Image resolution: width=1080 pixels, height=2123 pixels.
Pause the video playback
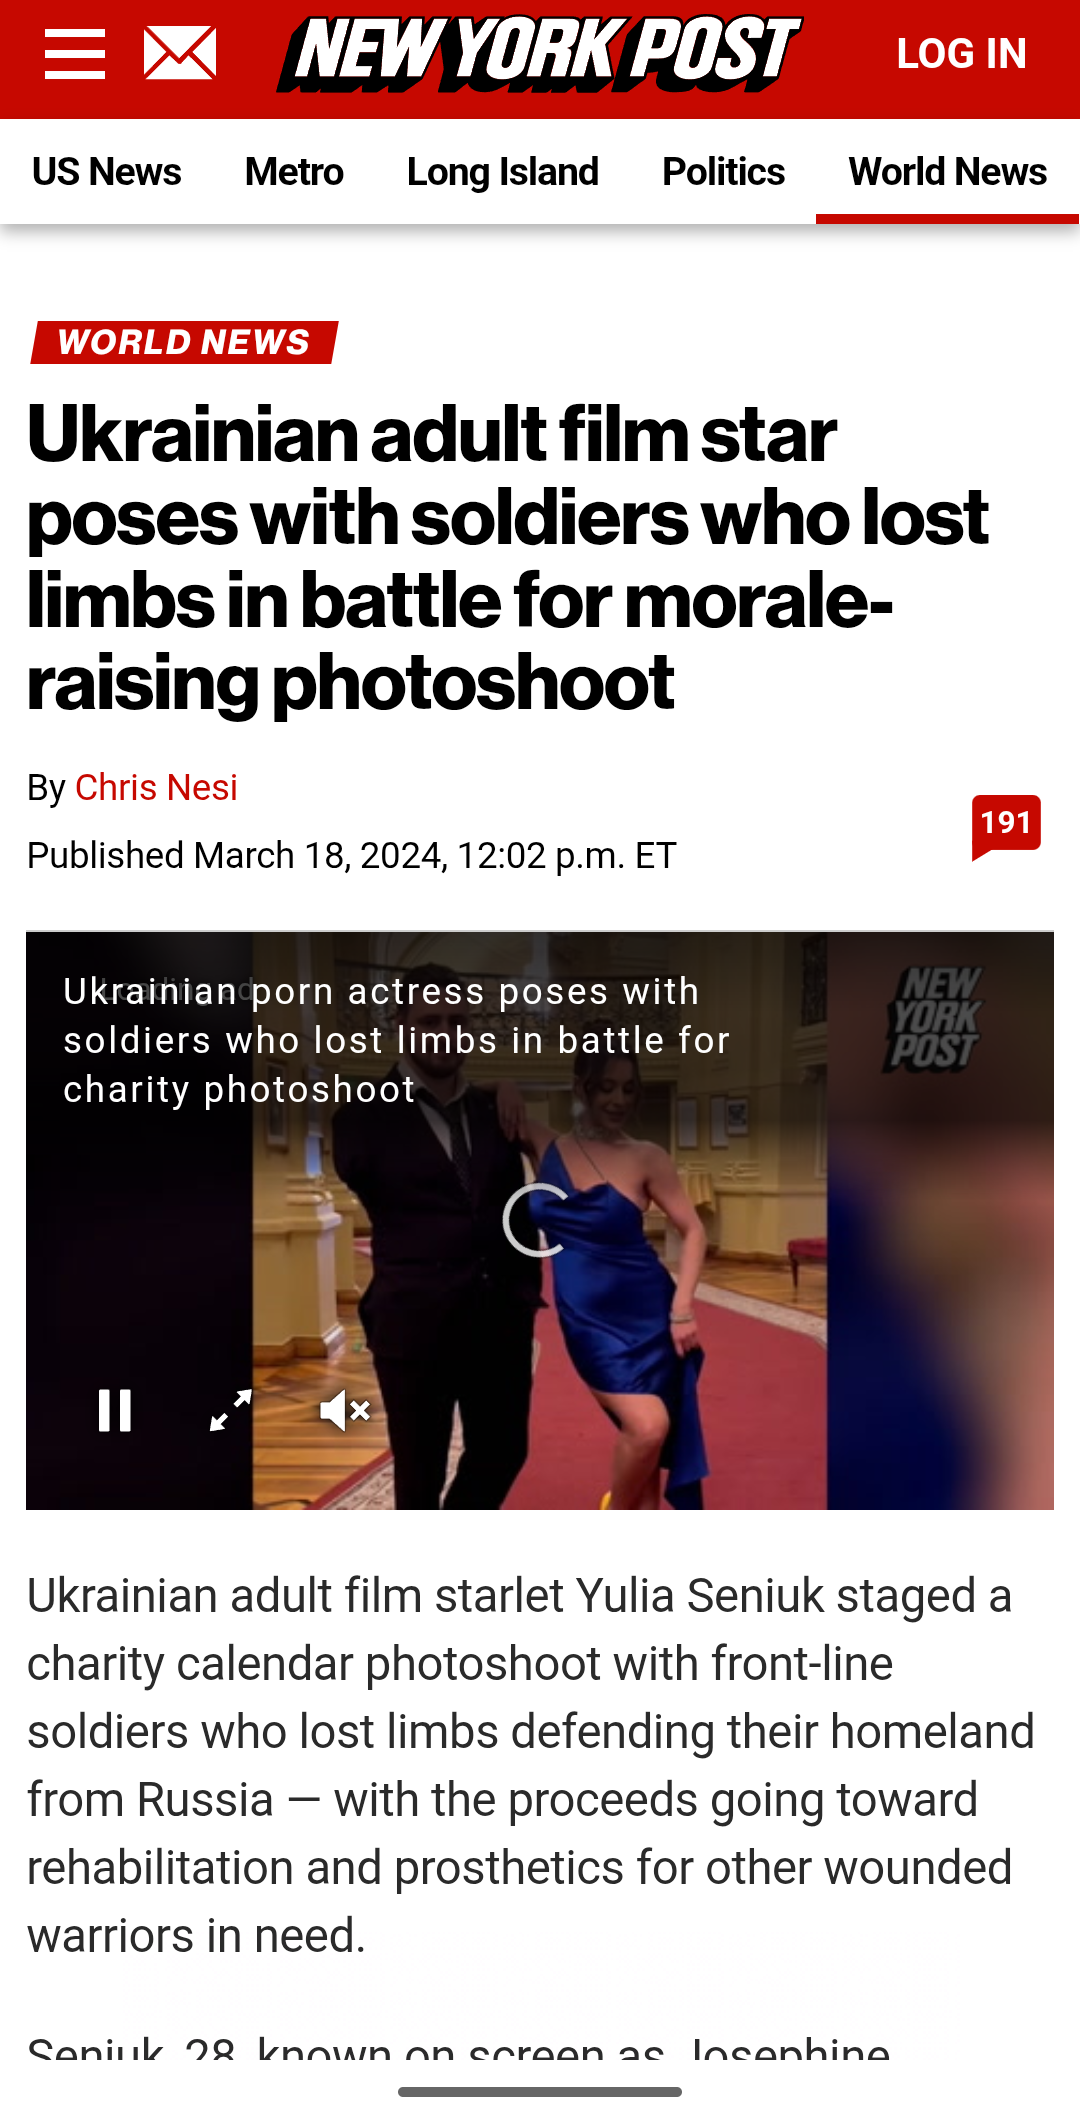[115, 1411]
